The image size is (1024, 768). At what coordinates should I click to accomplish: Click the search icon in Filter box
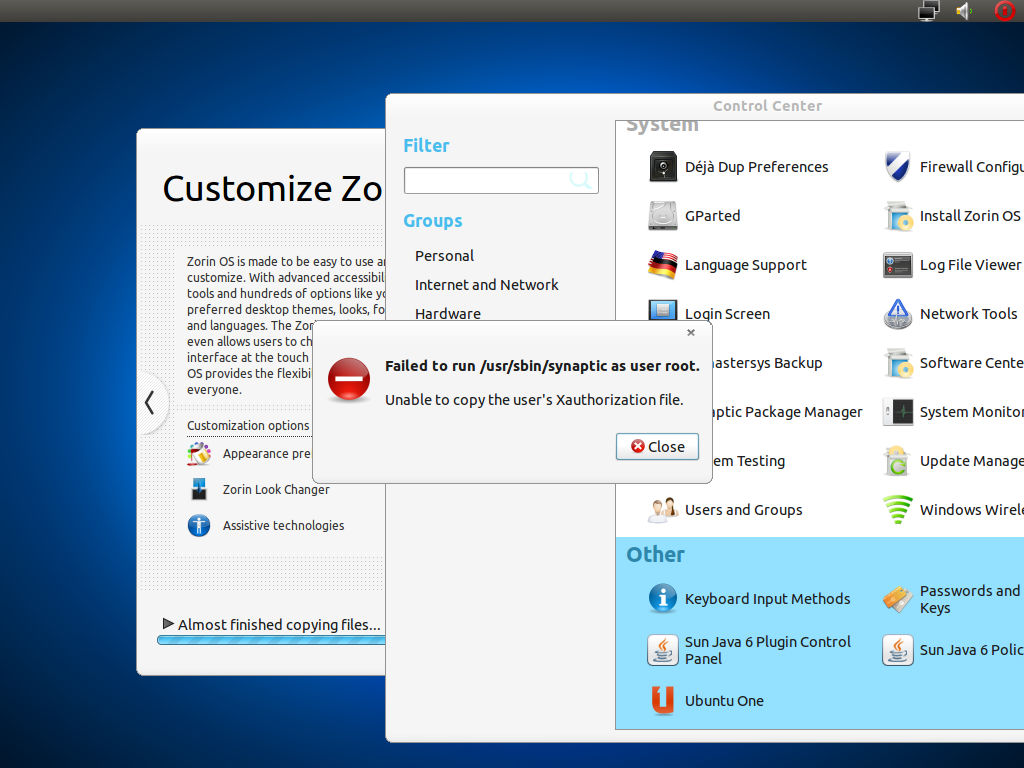pos(580,180)
